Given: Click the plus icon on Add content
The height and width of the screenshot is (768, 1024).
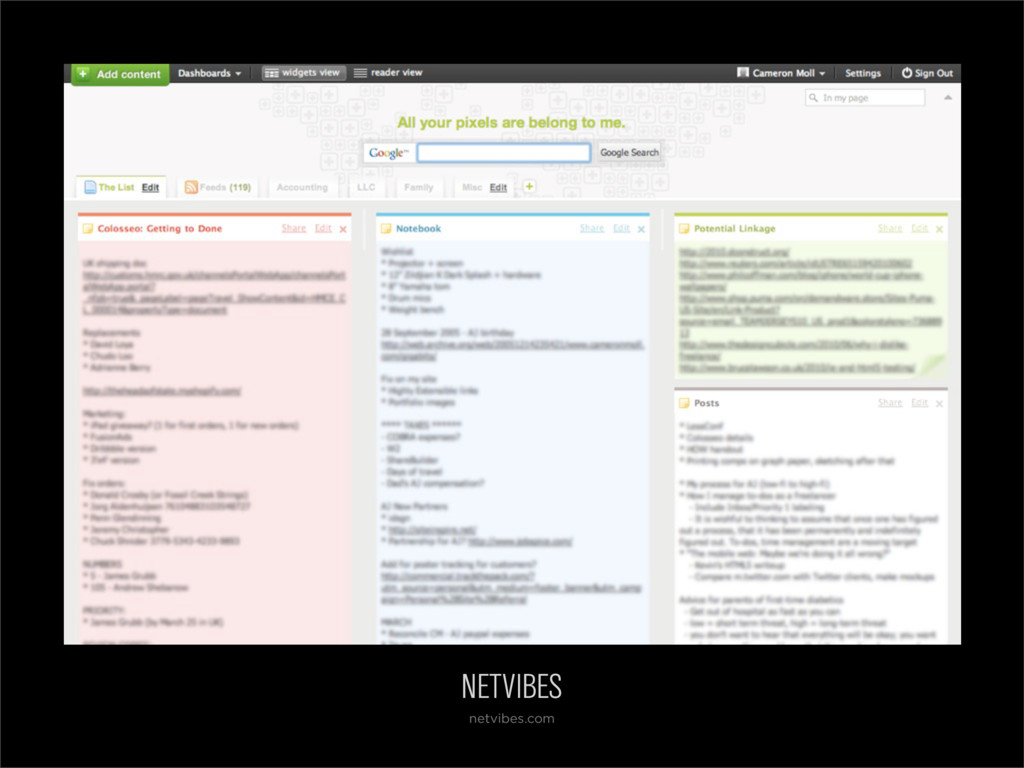Looking at the screenshot, I should click(83, 73).
